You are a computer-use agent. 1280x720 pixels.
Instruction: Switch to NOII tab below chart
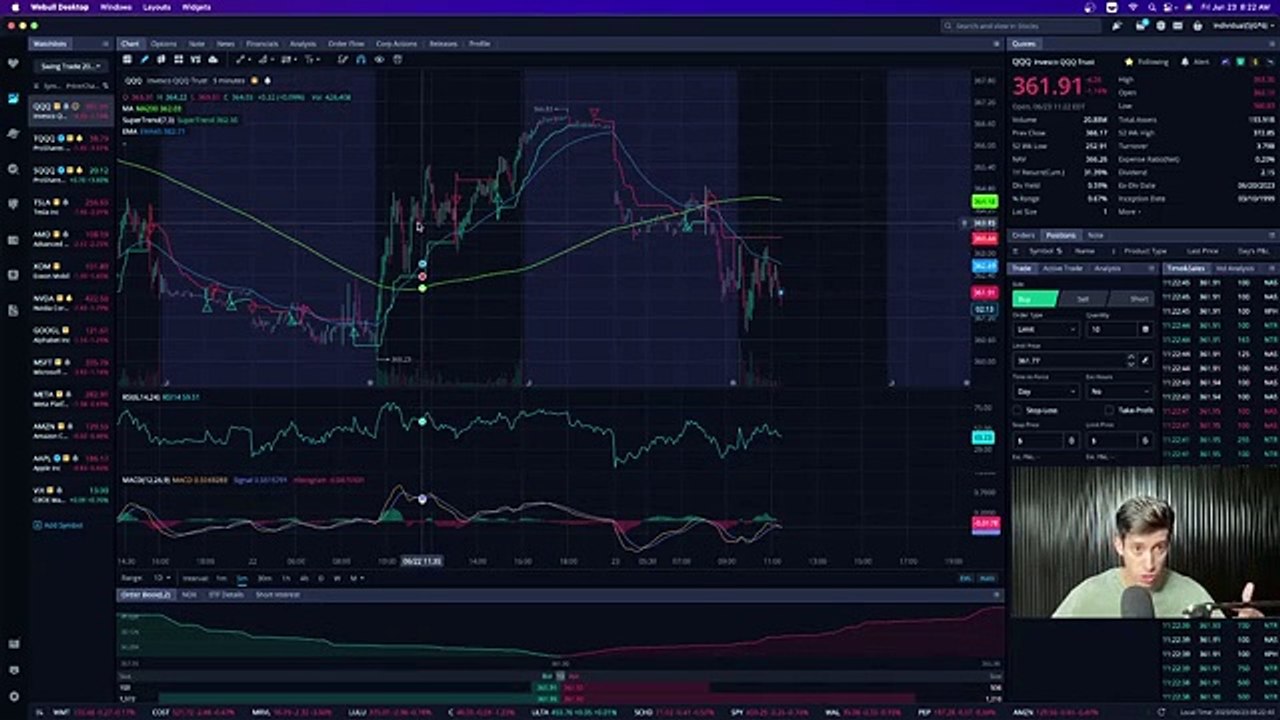[189, 595]
